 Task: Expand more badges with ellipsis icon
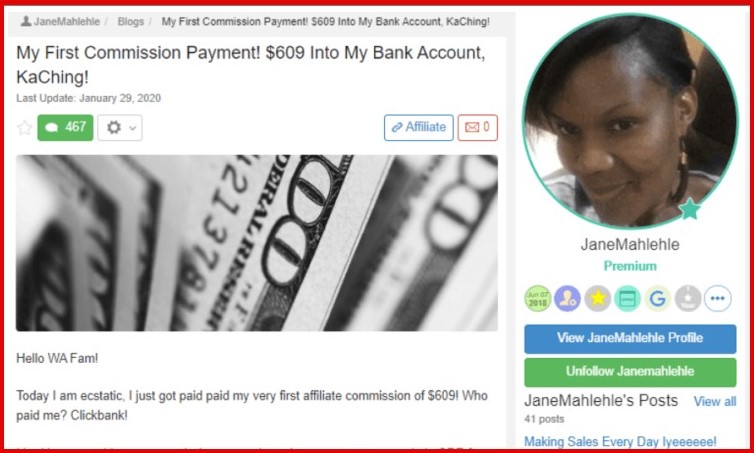click(717, 298)
